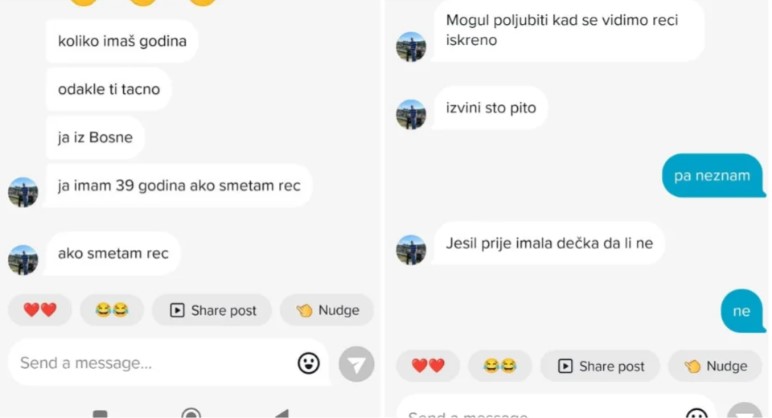Open avatar next to 'izvini sto pito'
The image size is (772, 418).
[411, 114]
